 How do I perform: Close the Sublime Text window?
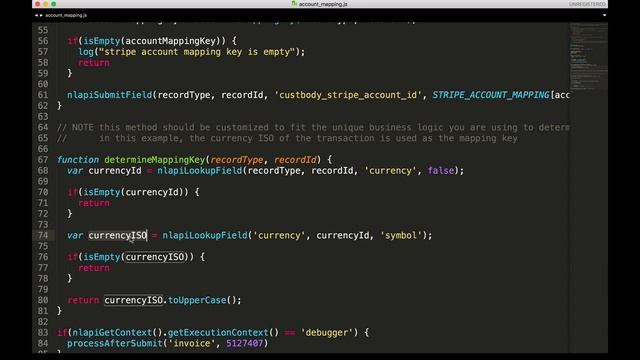point(38,4)
